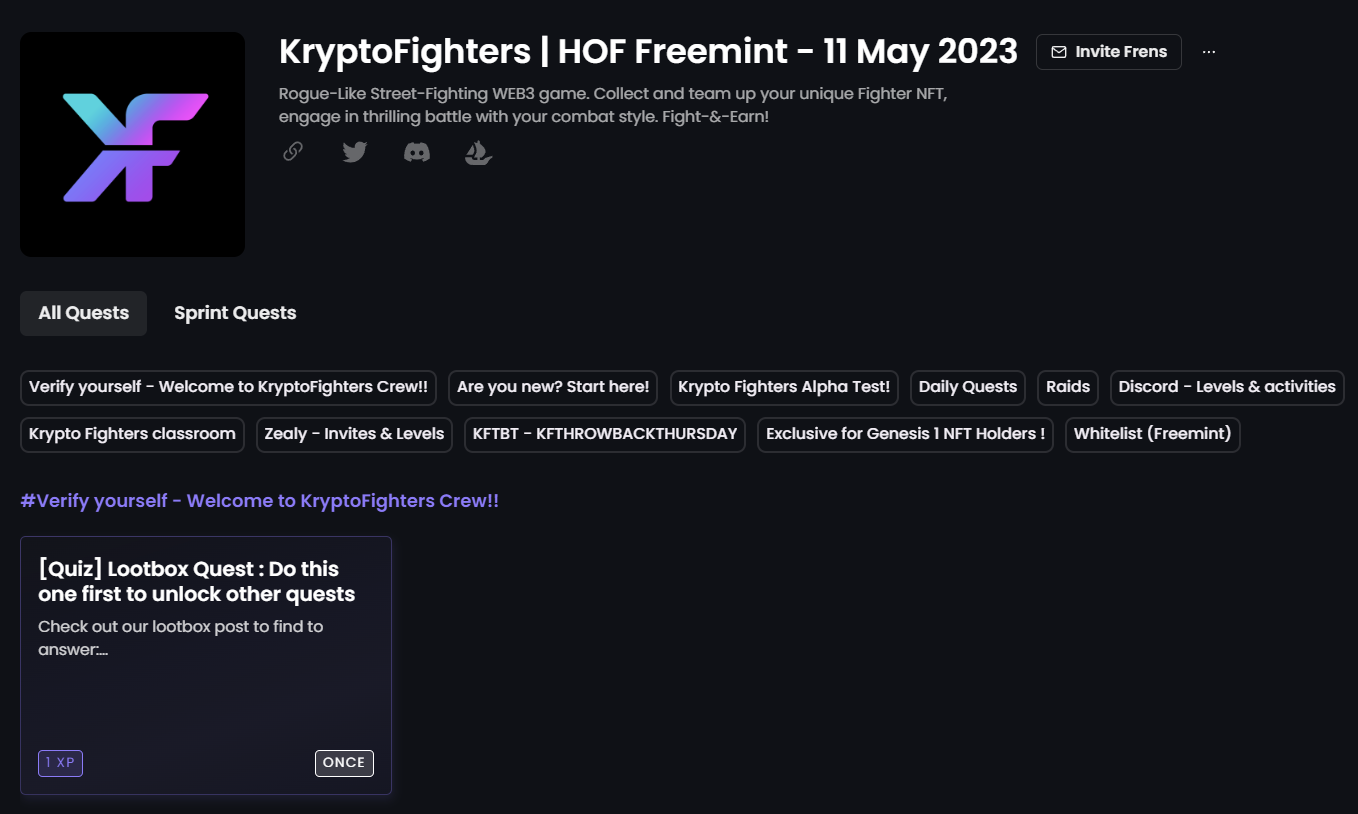Click the ONCE frequency badge

click(x=344, y=762)
